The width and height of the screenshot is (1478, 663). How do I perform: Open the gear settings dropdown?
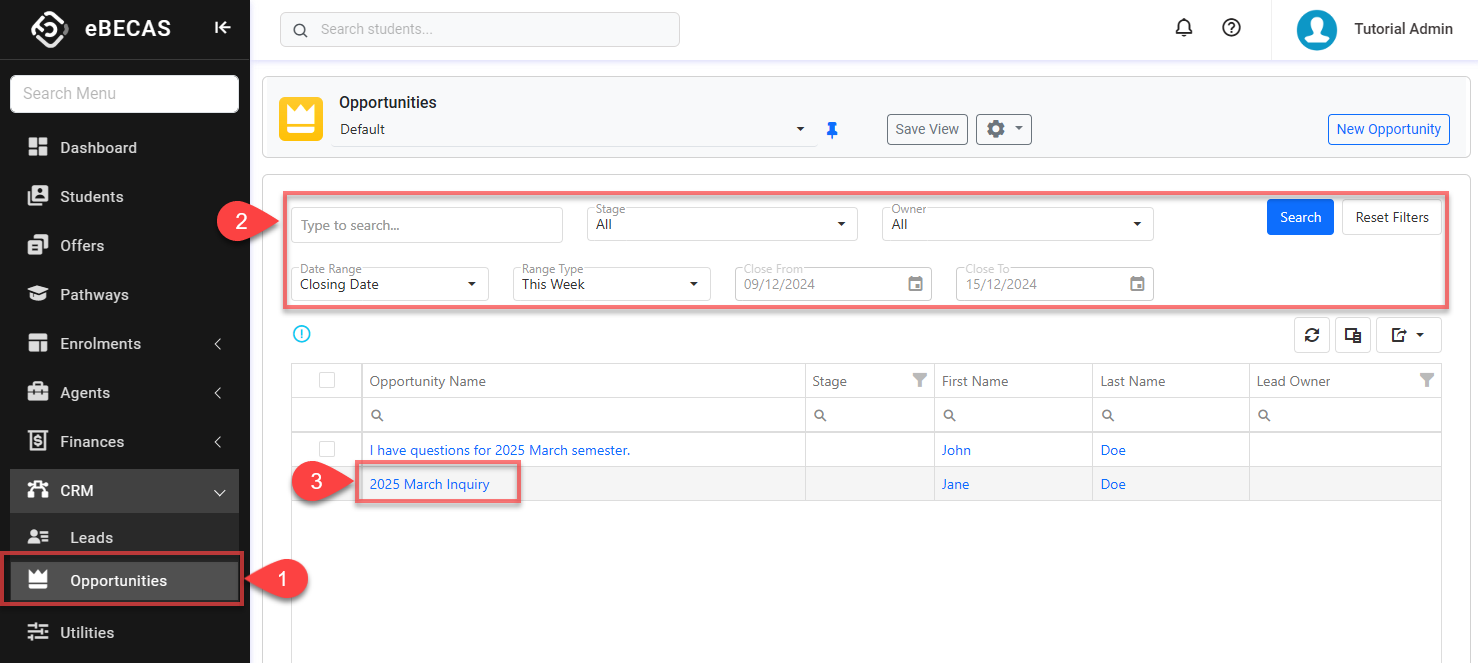tap(1003, 129)
